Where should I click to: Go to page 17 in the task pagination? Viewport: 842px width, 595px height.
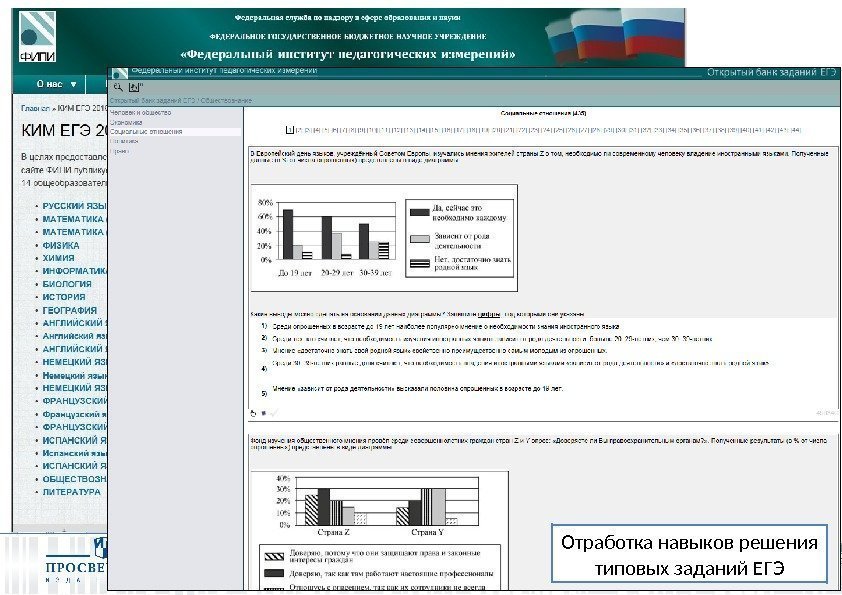[461, 130]
